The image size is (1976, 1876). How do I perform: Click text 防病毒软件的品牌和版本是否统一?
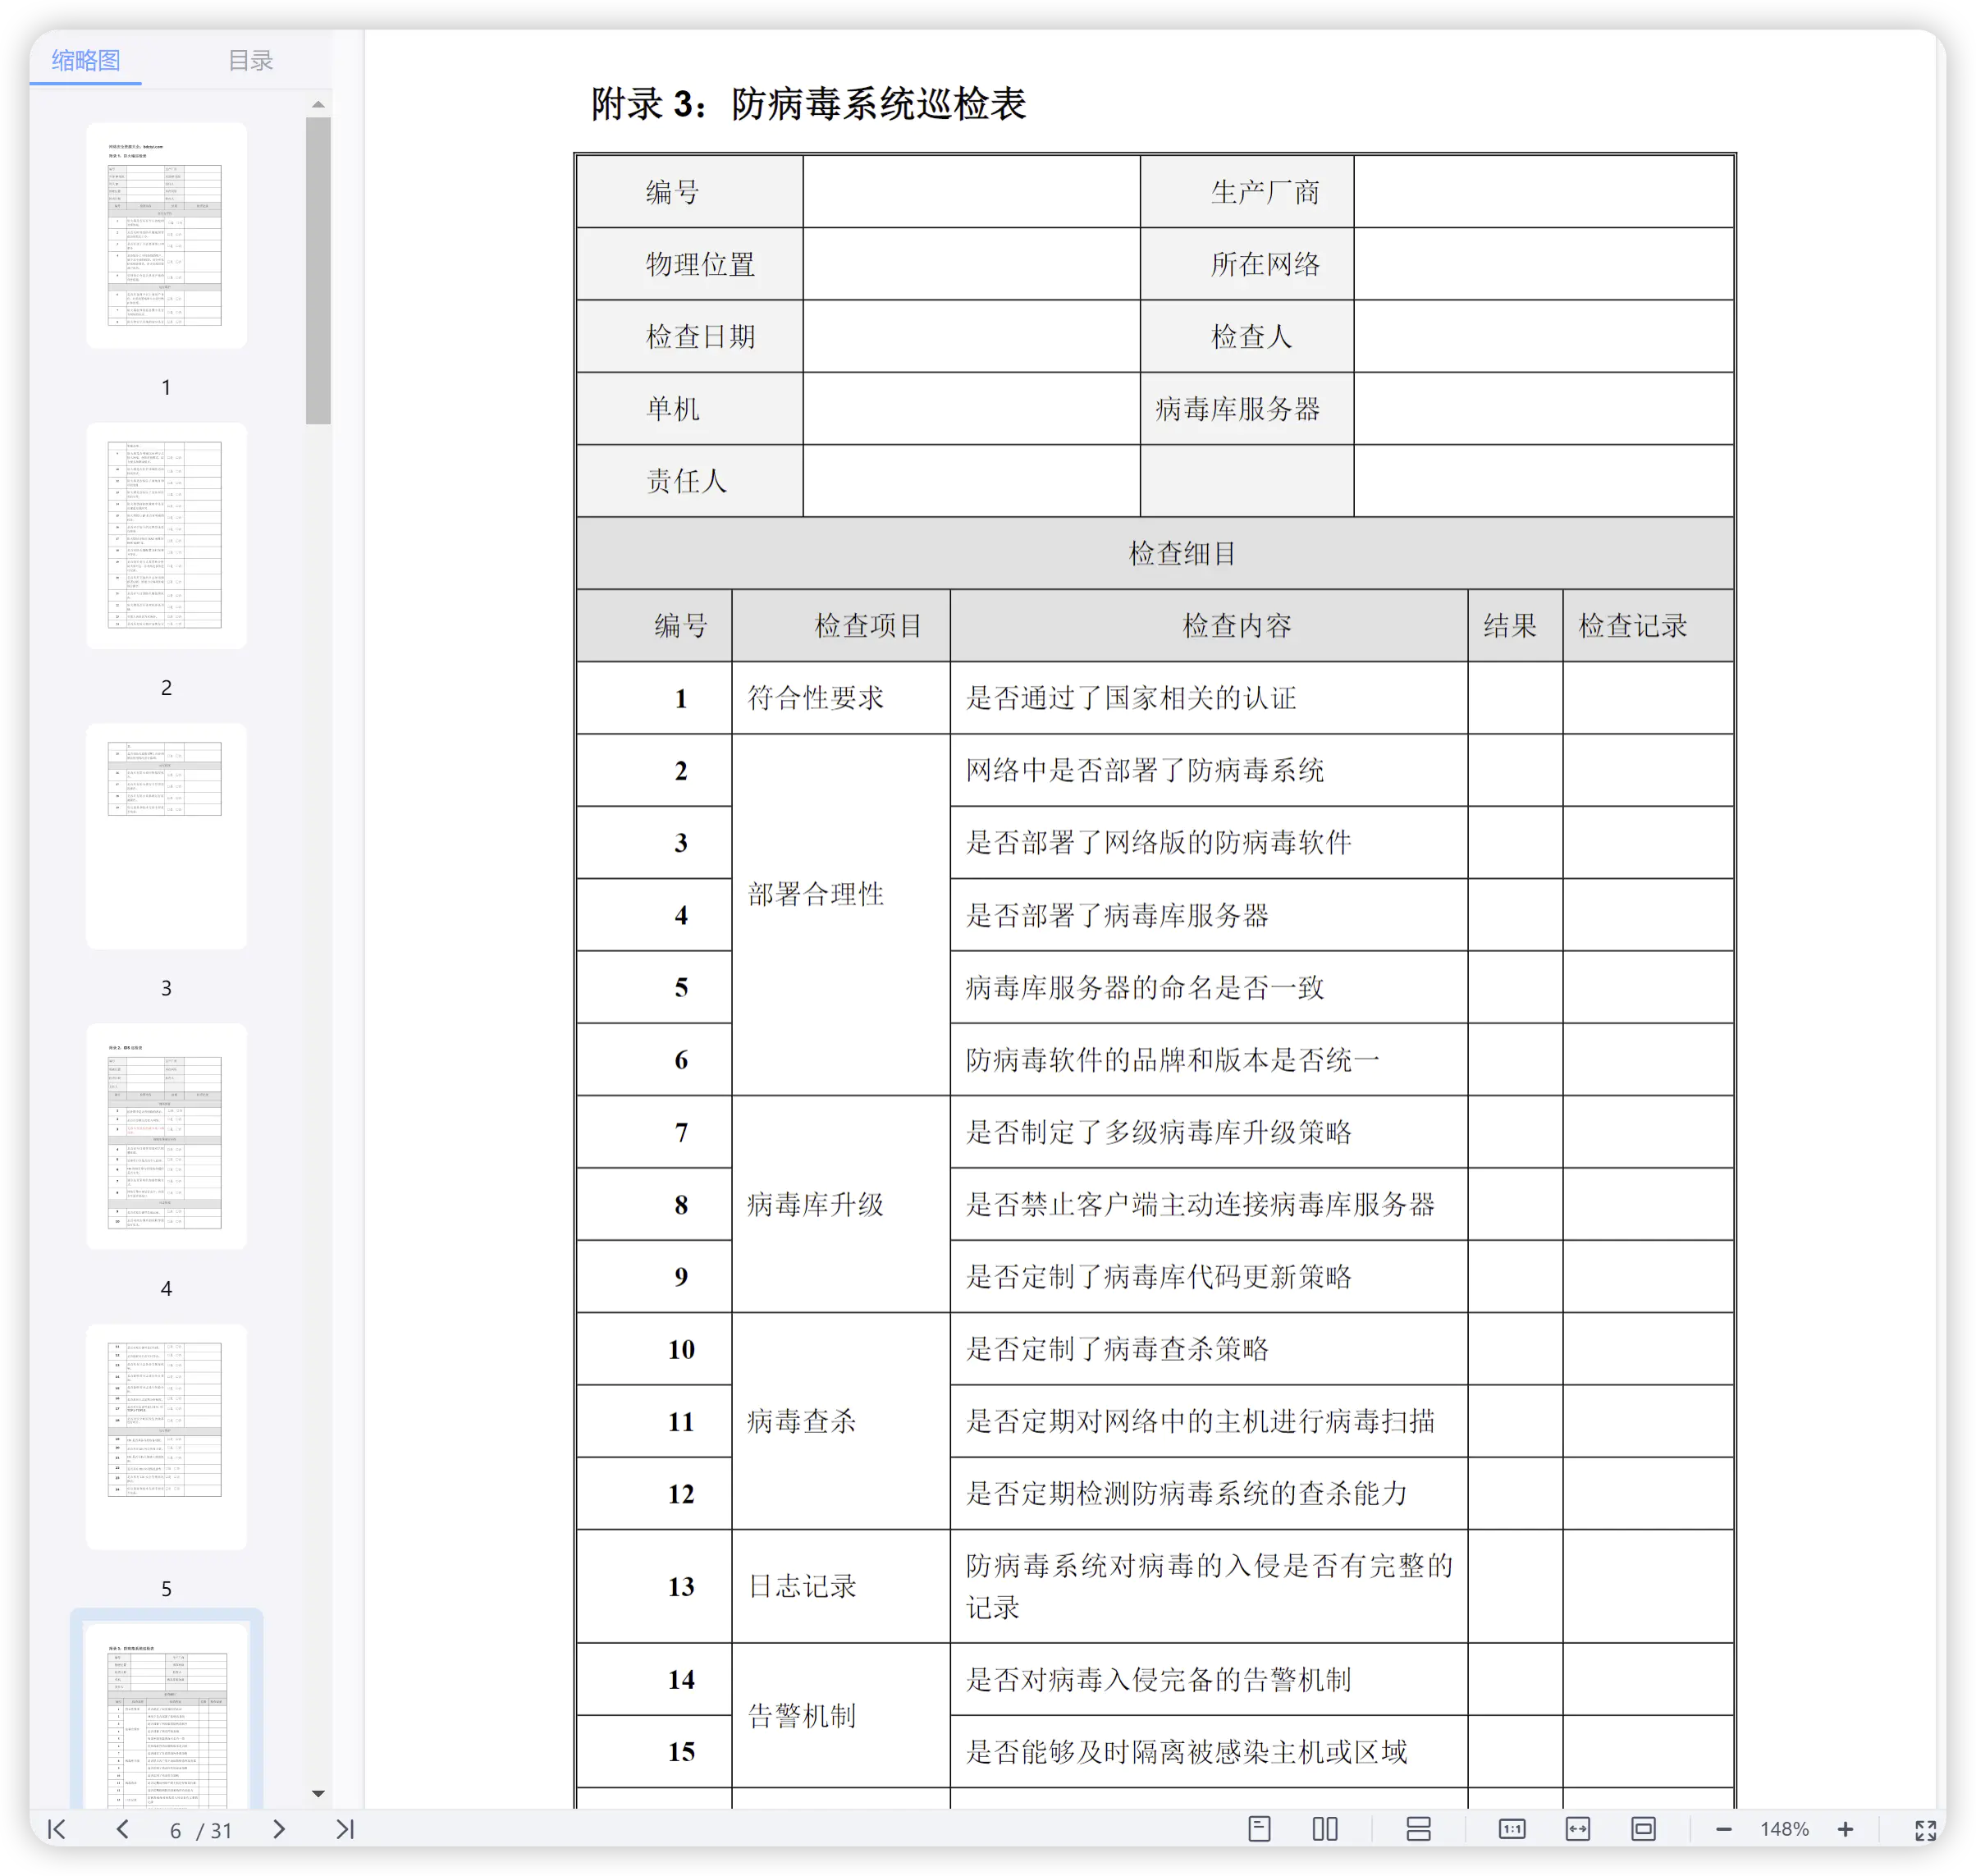click(1173, 1060)
